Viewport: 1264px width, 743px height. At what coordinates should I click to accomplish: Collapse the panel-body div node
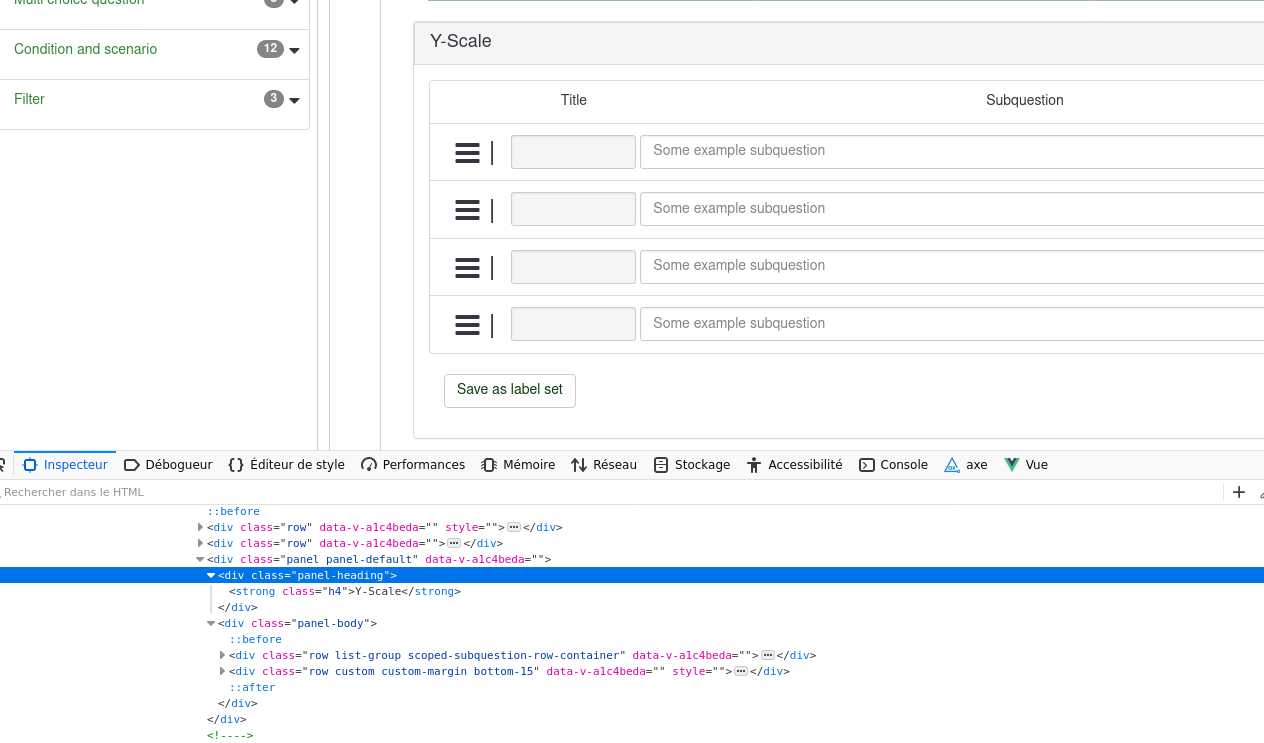211,624
